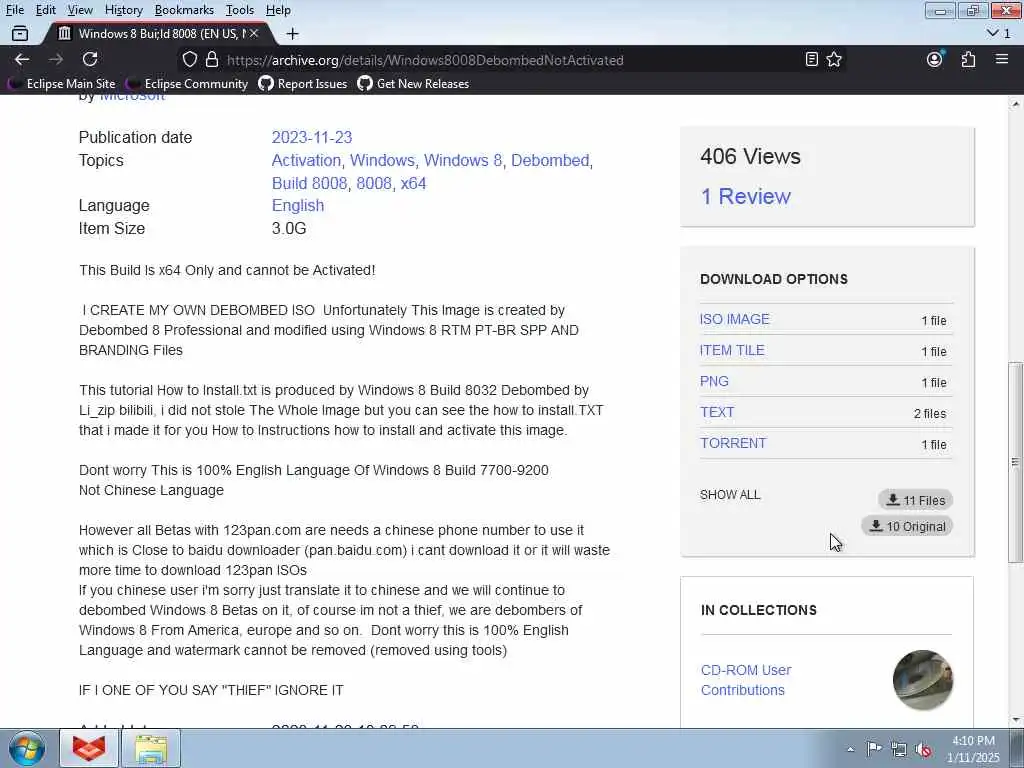Open the x64 topic link
1024x768 pixels.
(413, 183)
